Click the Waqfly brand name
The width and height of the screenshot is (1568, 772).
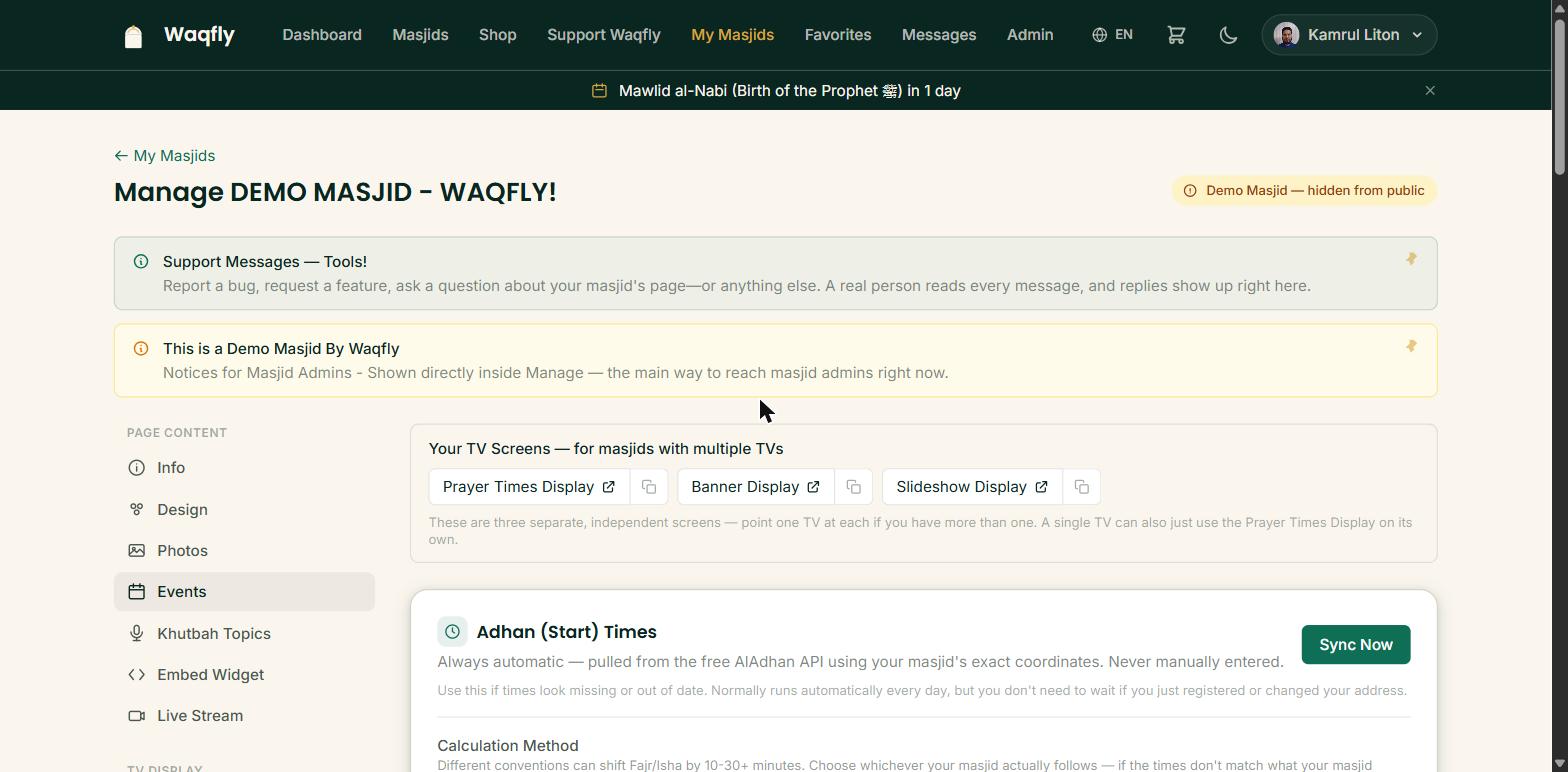(x=199, y=35)
